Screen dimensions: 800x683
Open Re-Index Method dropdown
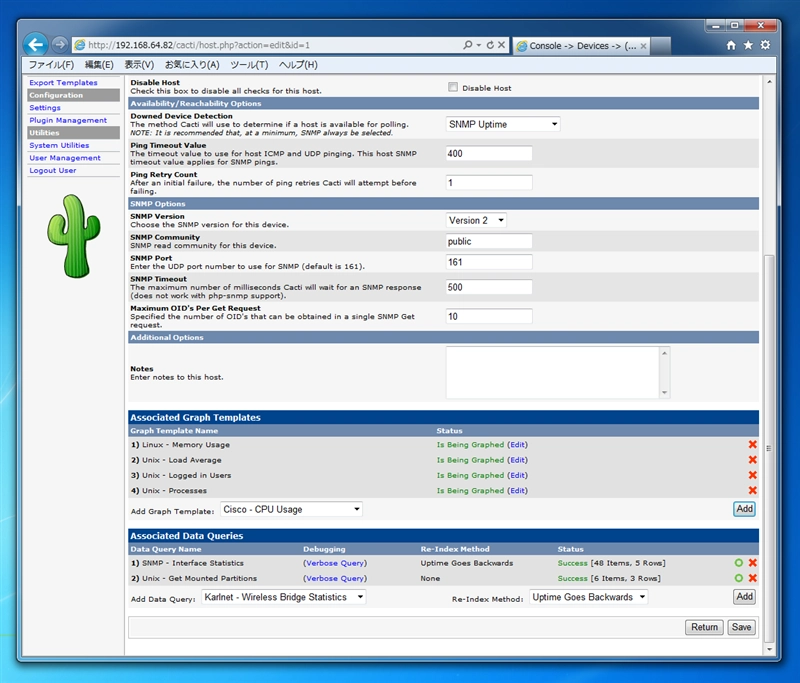588,597
